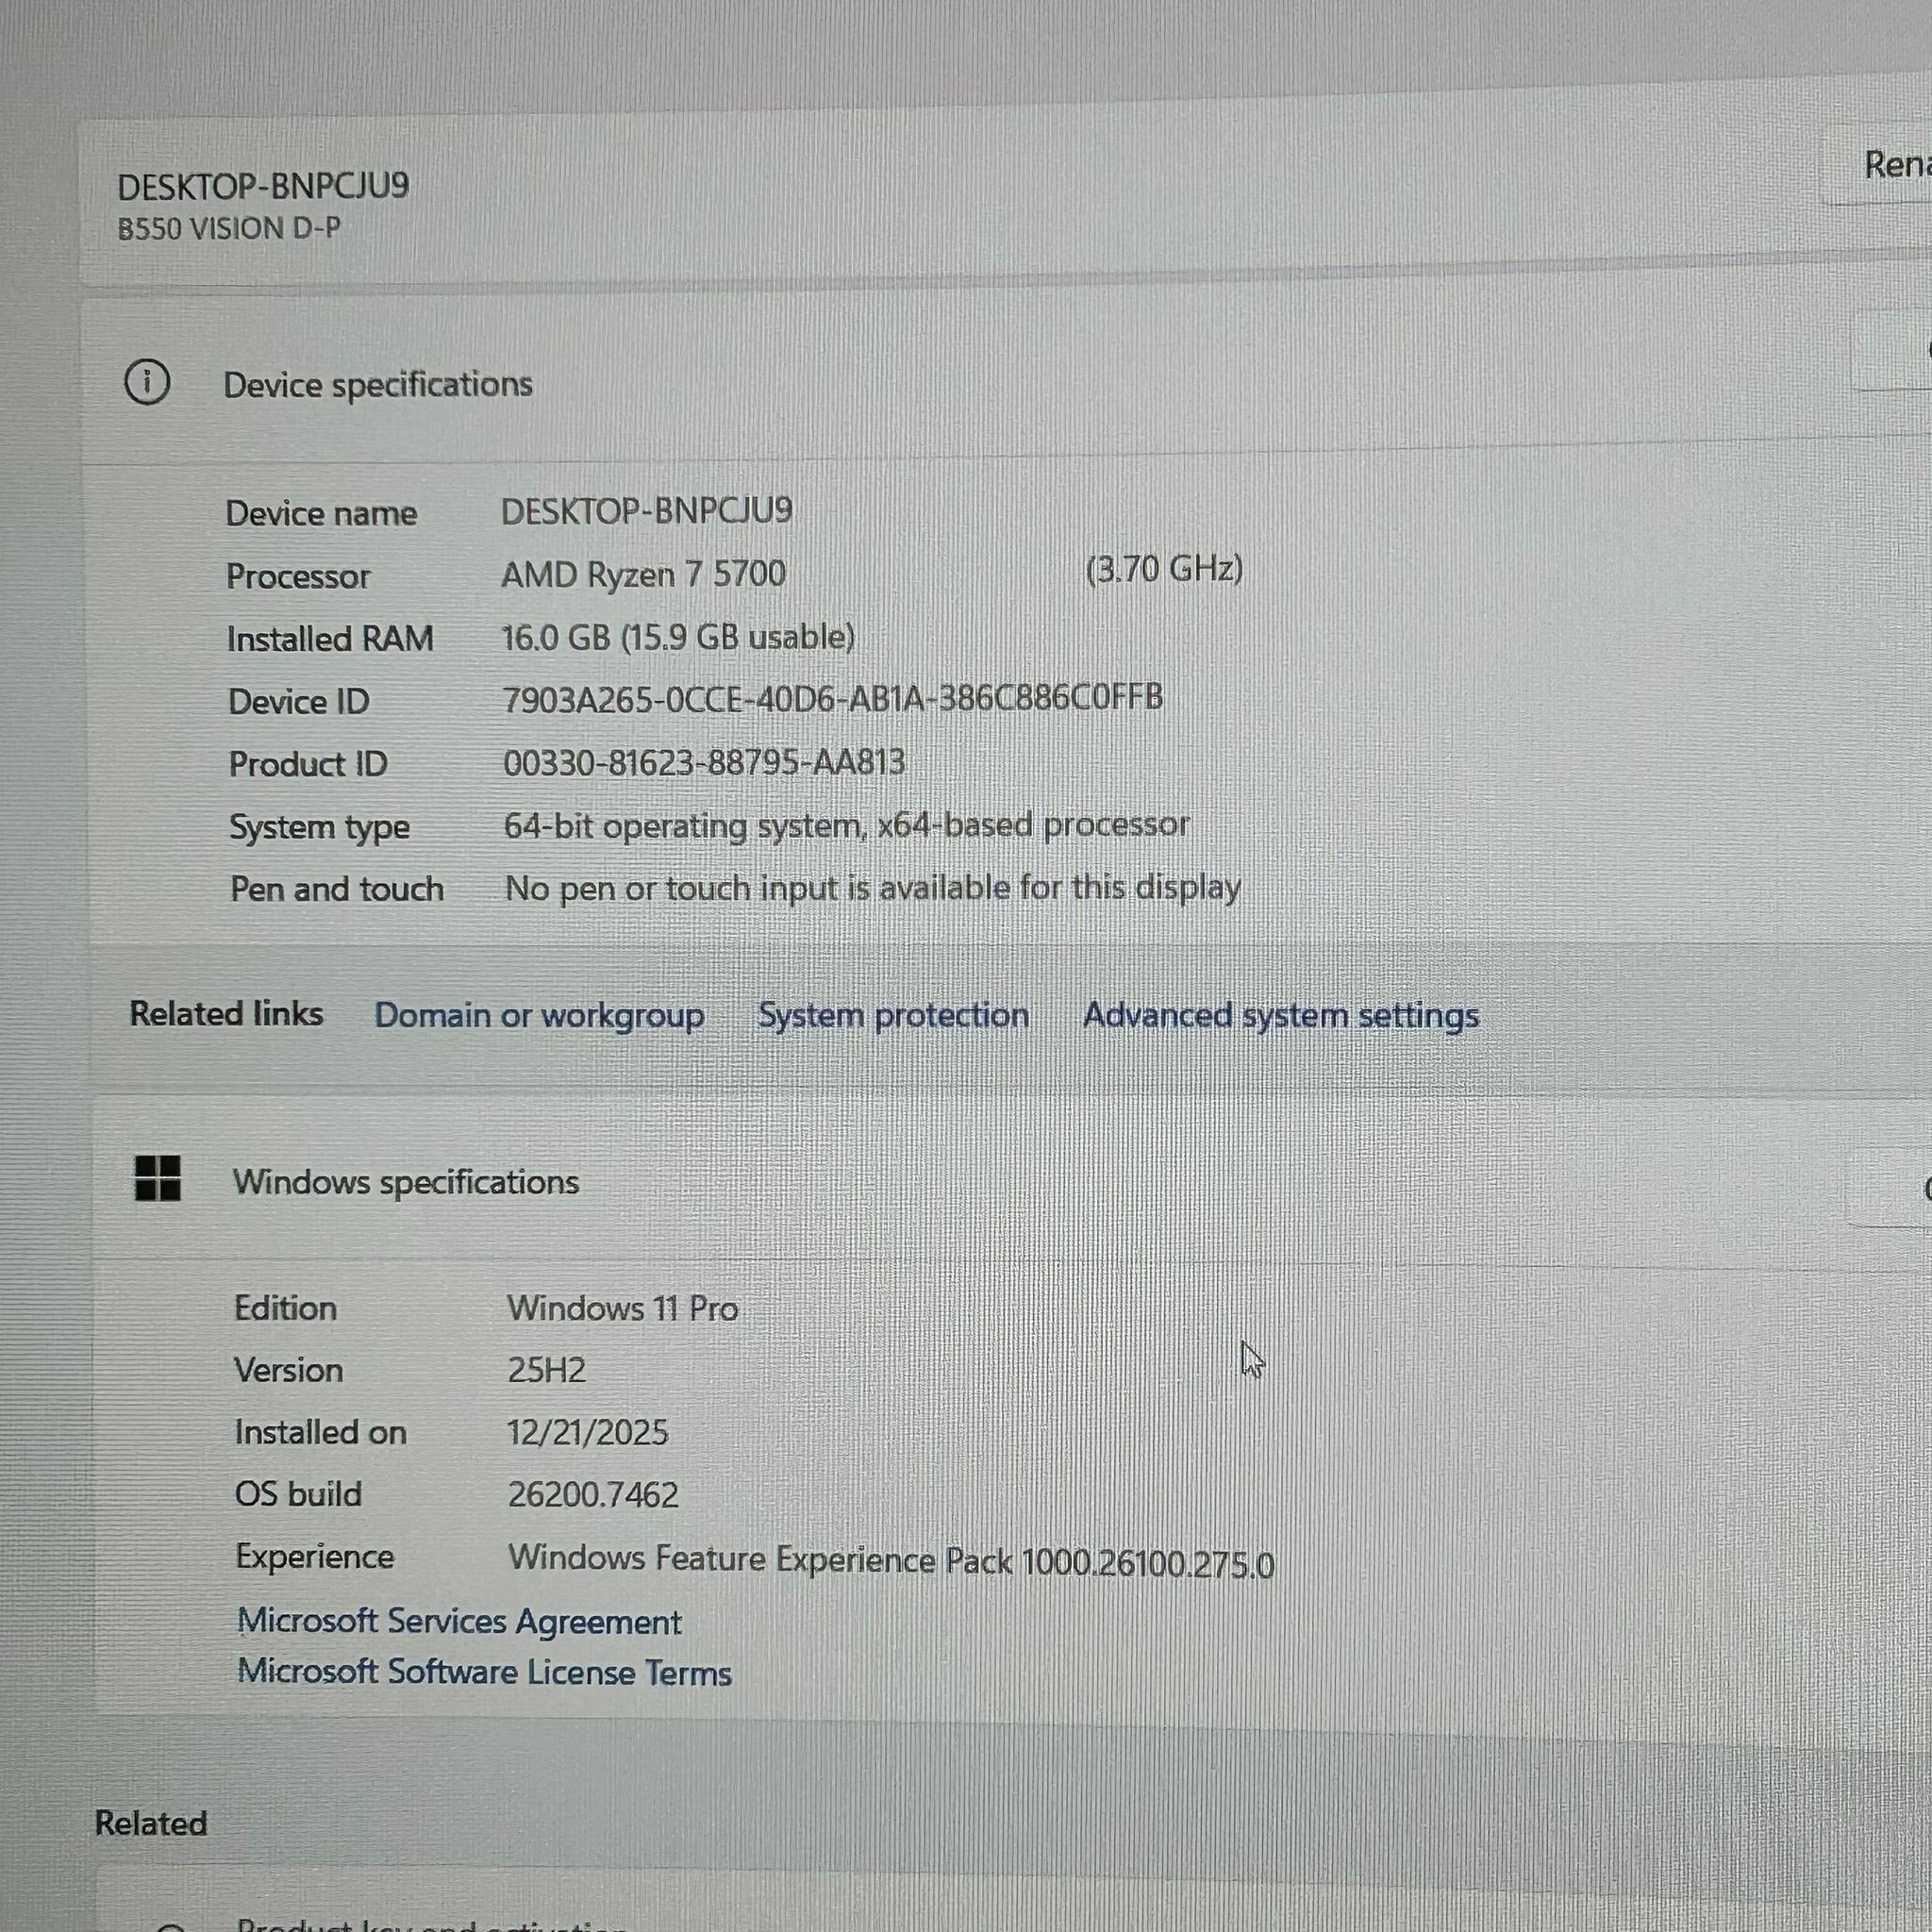The height and width of the screenshot is (1932, 1932).
Task: Open Domain or workgroup settings
Action: tap(539, 1015)
